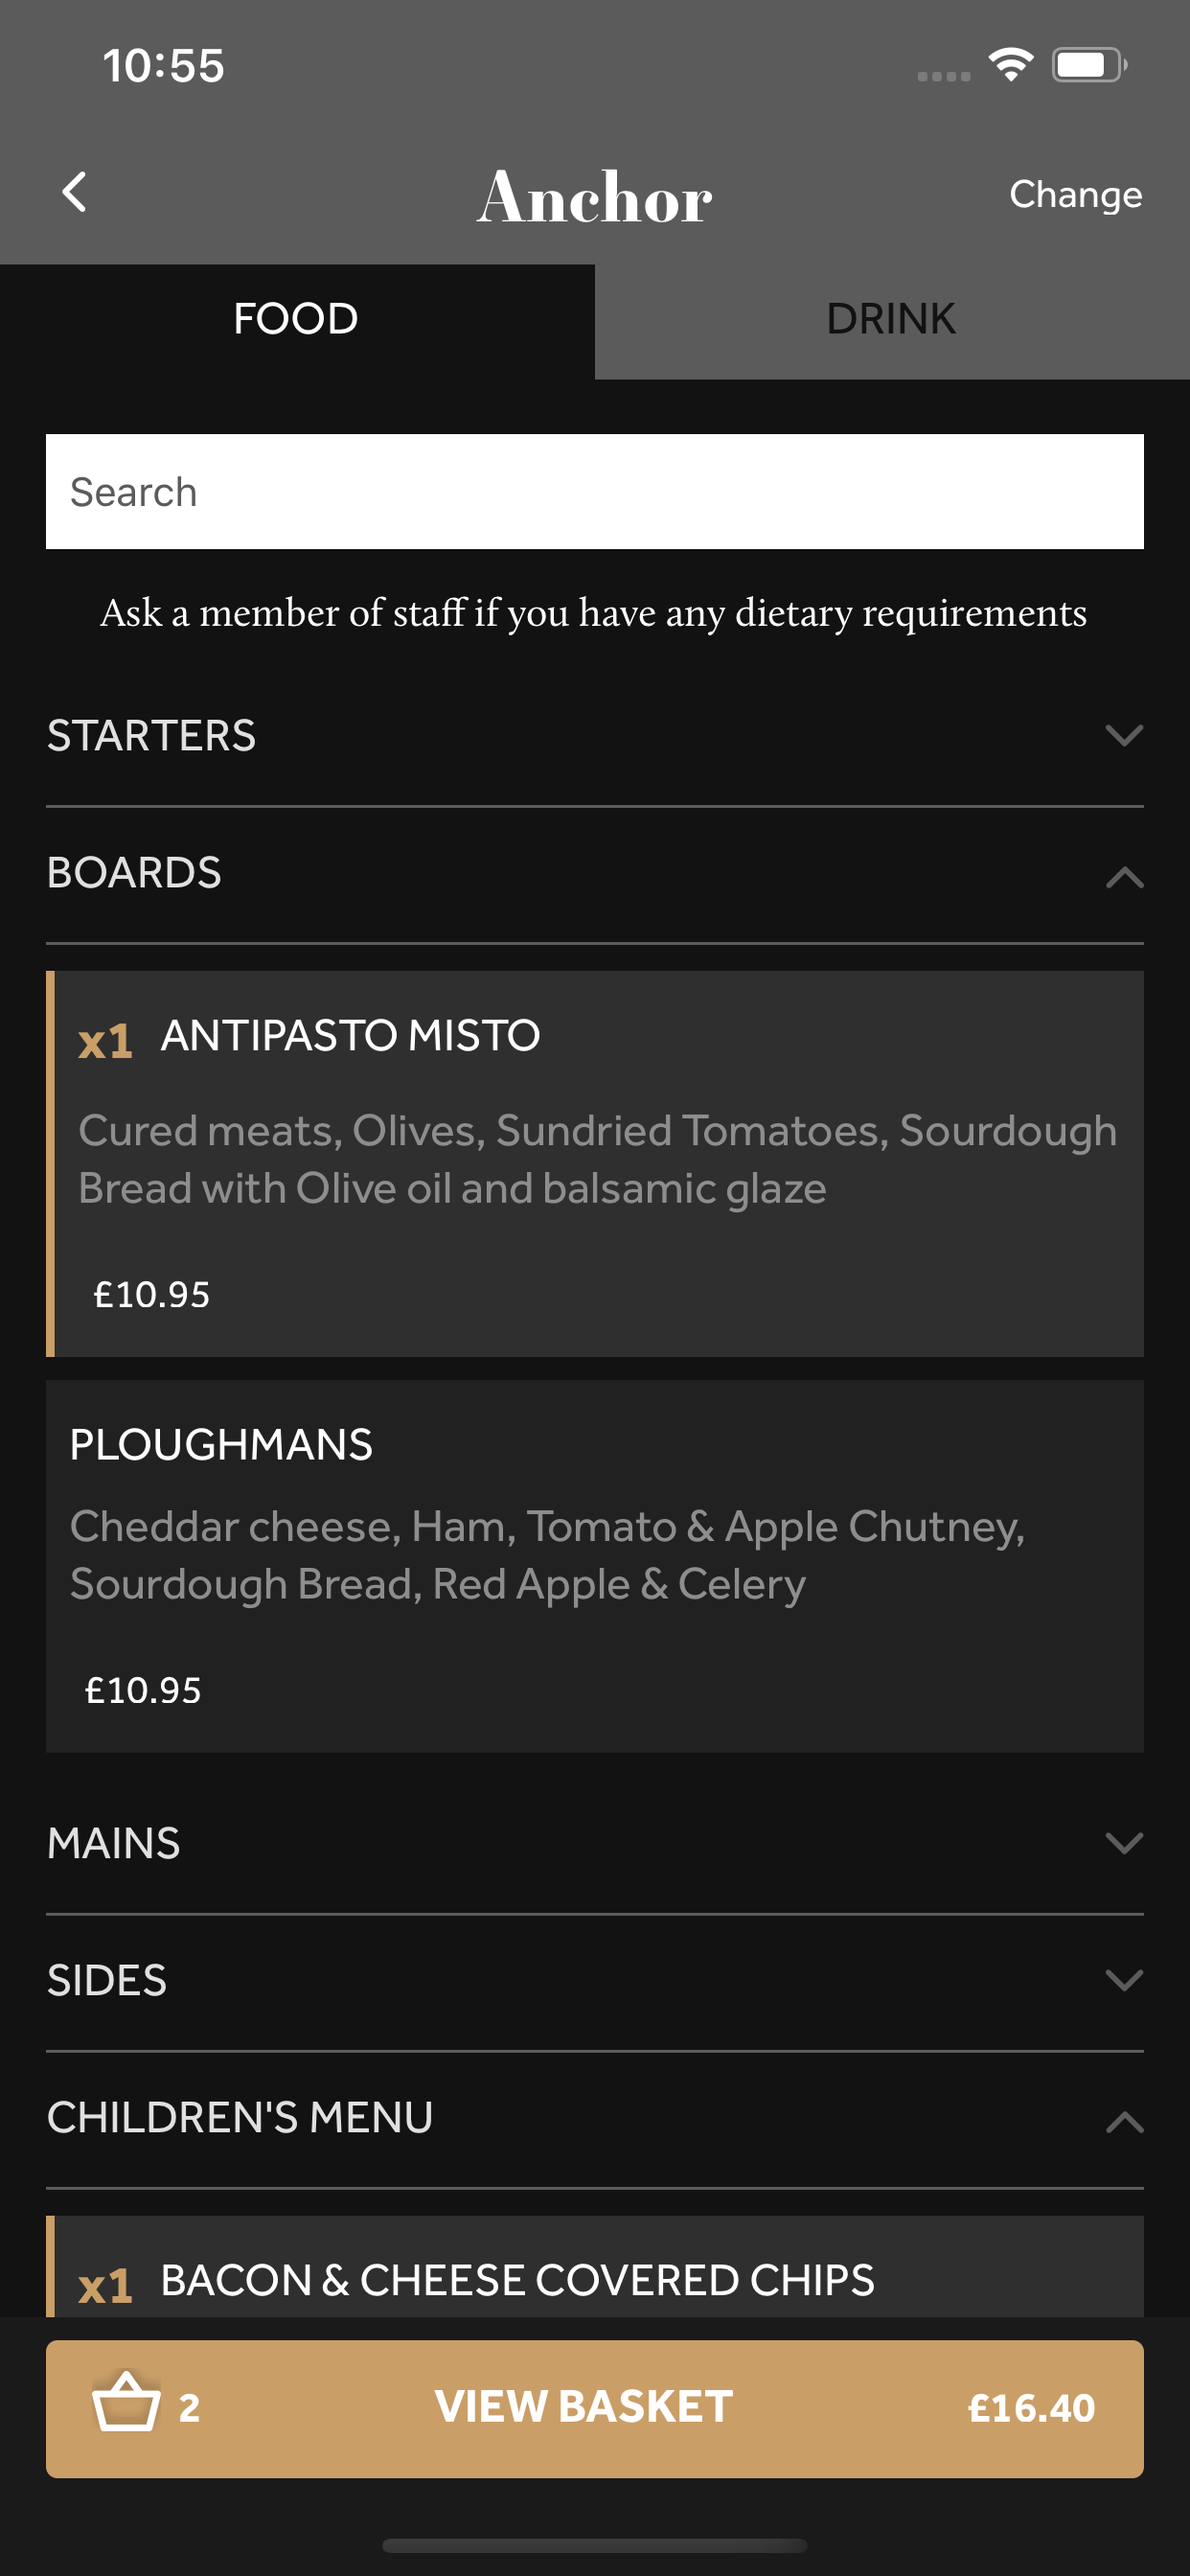The image size is (1190, 2576).
Task: Focus the Search input field
Action: pyautogui.click(x=595, y=491)
